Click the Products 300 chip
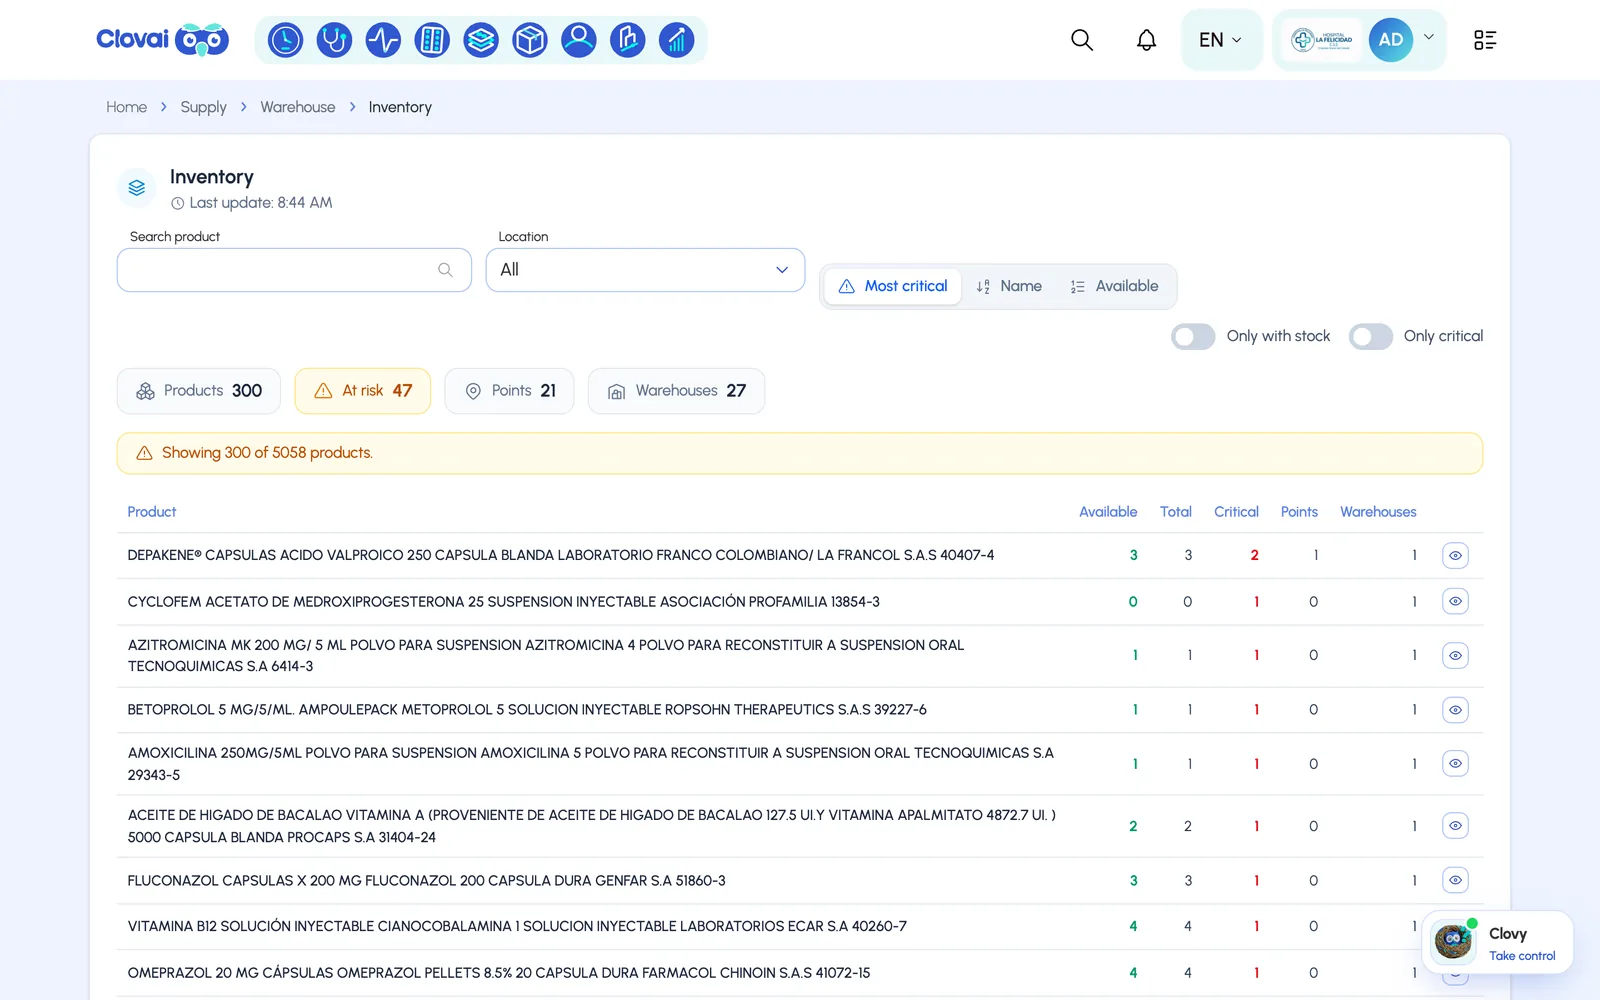 [x=199, y=391]
